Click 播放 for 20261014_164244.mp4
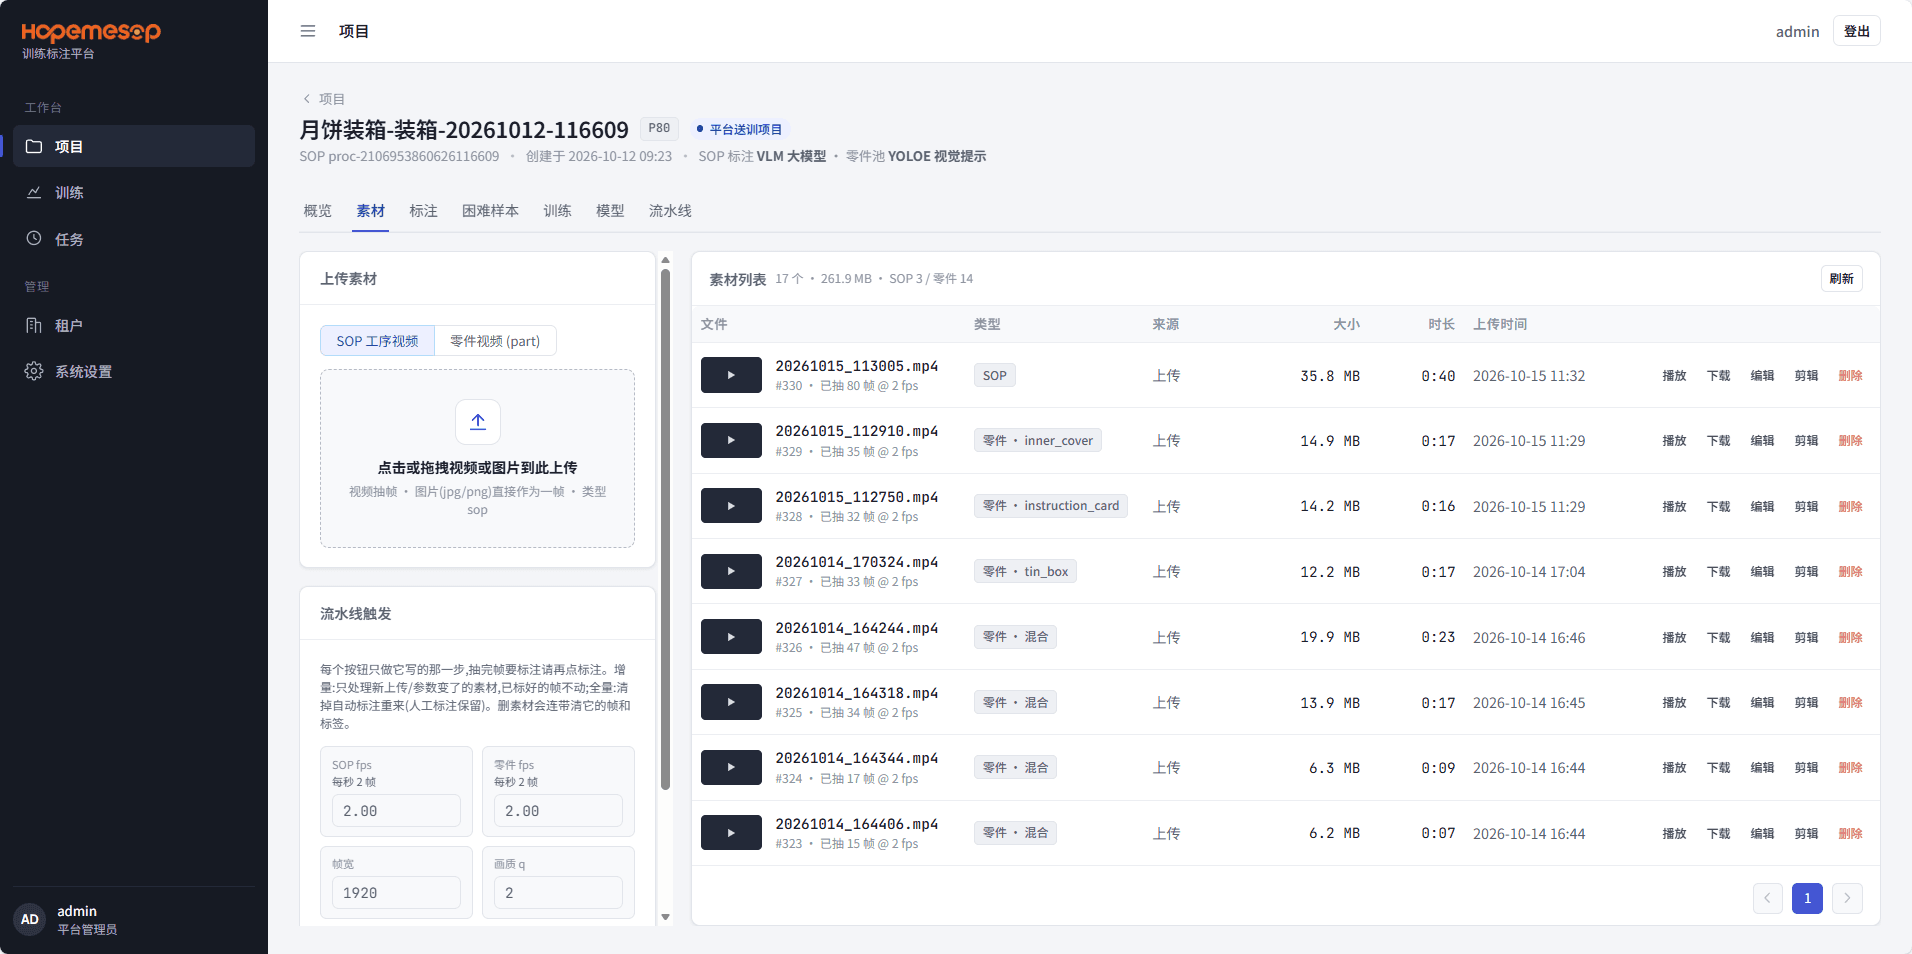 coord(1674,638)
